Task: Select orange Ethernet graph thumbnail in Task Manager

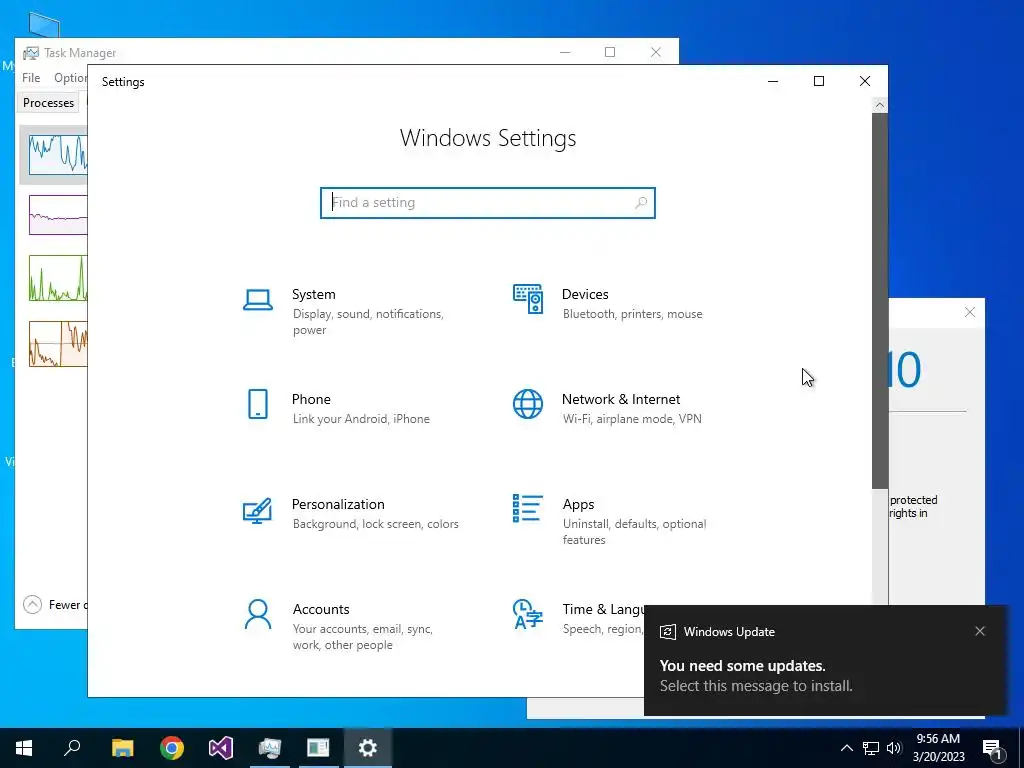Action: point(57,344)
